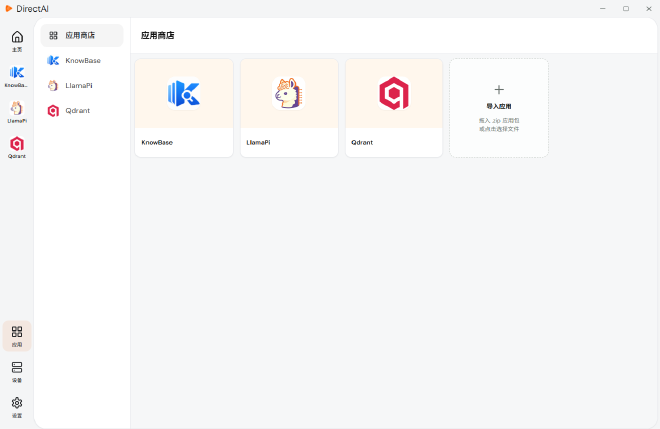Click the DirectAI logo in title bar
Image resolution: width=660 pixels, height=429 pixels.
(8, 8)
